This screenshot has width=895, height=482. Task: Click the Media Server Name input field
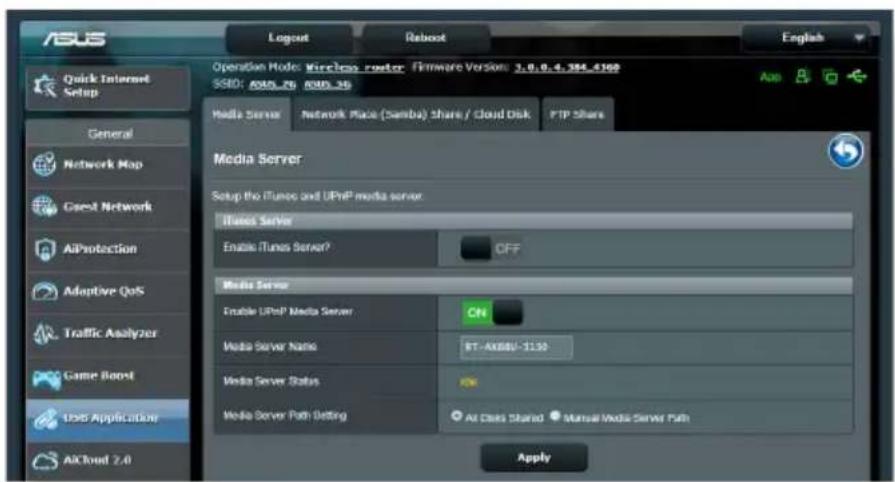pyautogui.click(x=516, y=347)
